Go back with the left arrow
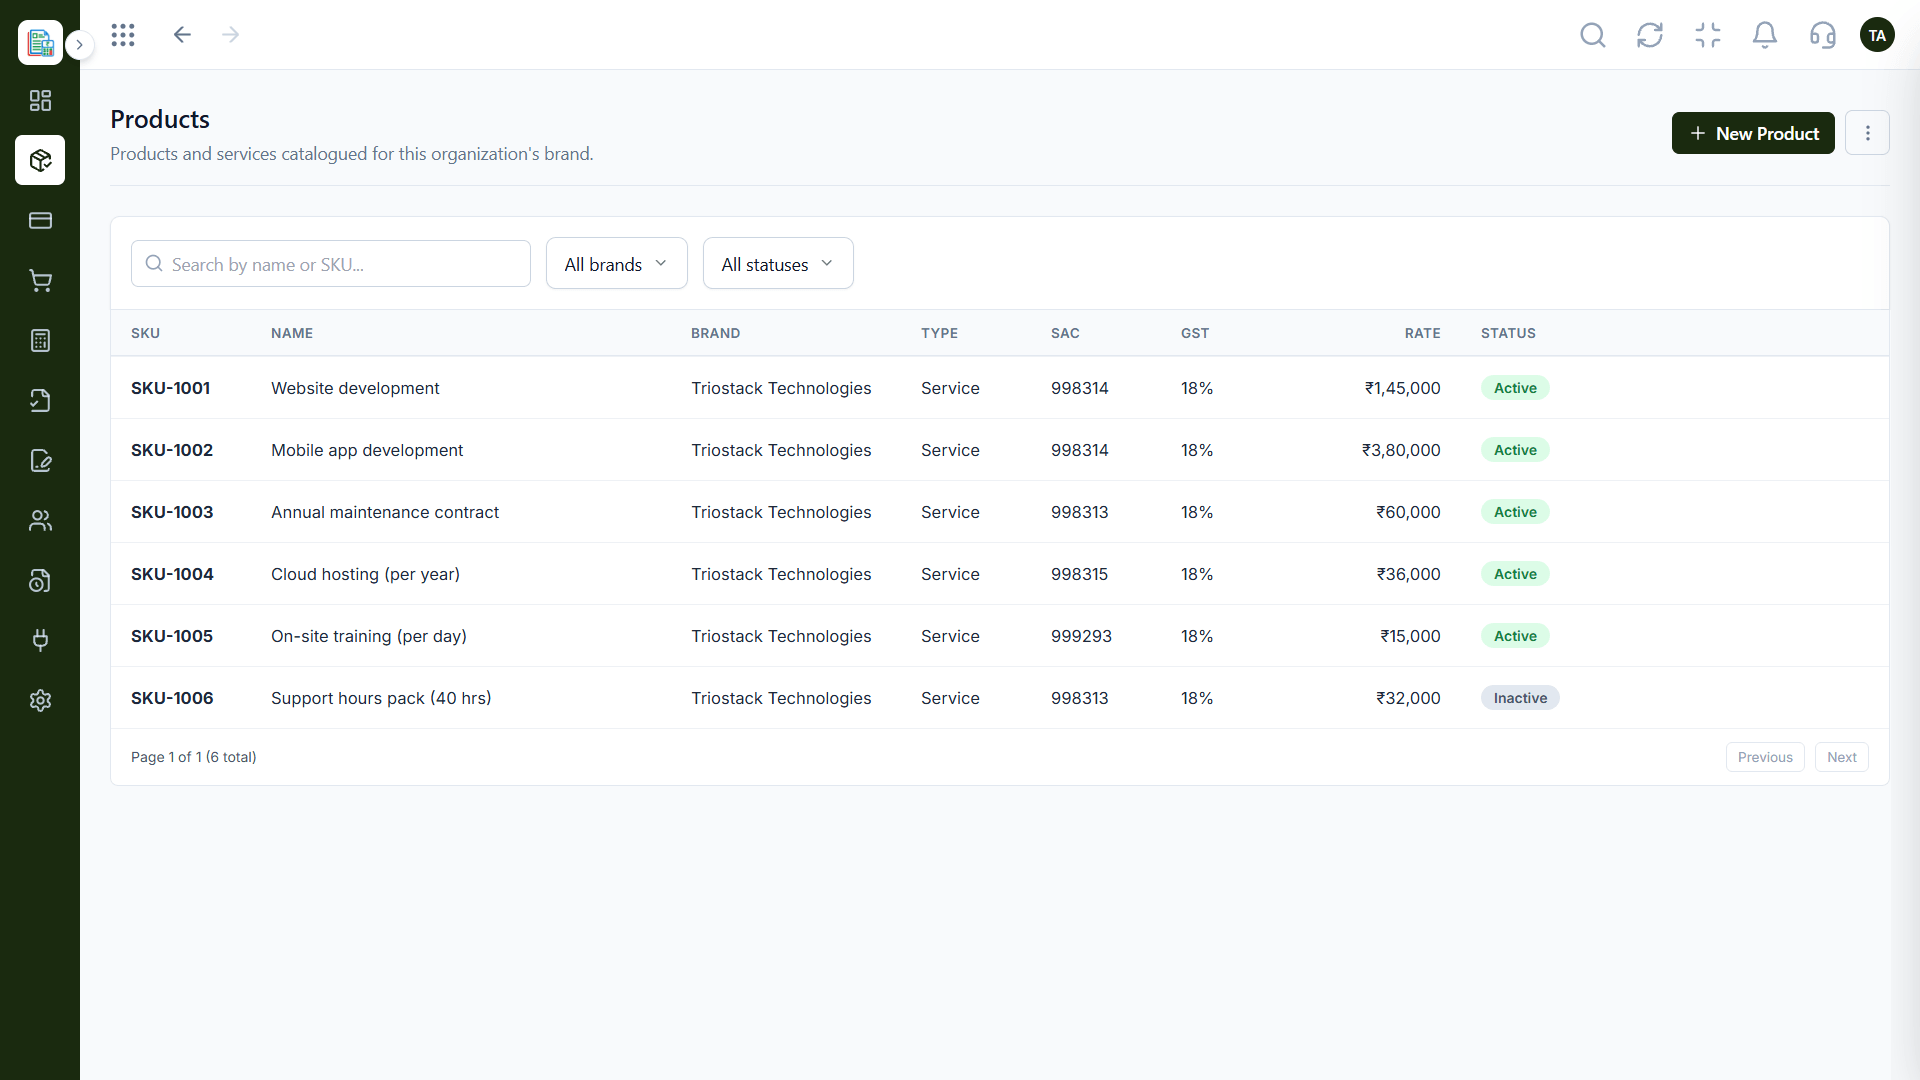Image resolution: width=1920 pixels, height=1080 pixels. [x=182, y=35]
